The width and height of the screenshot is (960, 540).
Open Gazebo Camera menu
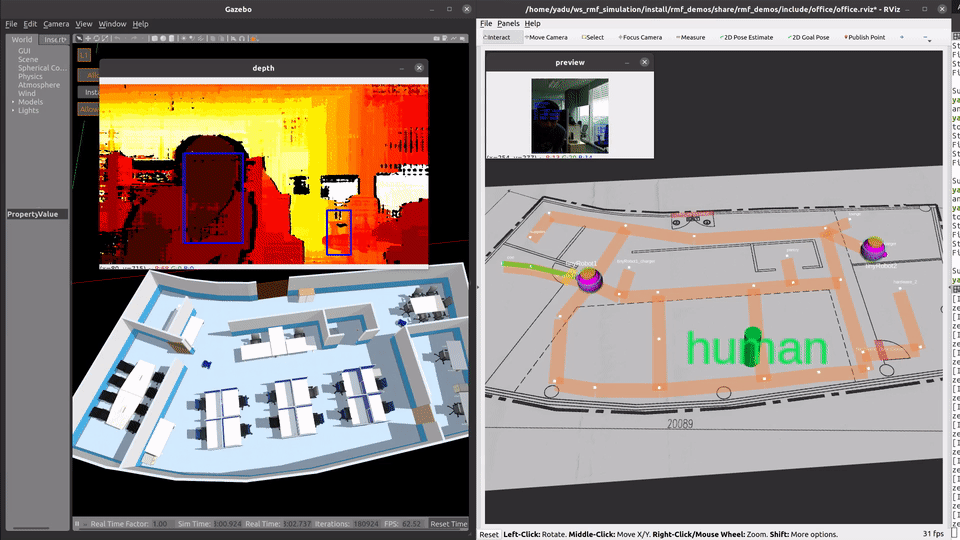(56, 24)
